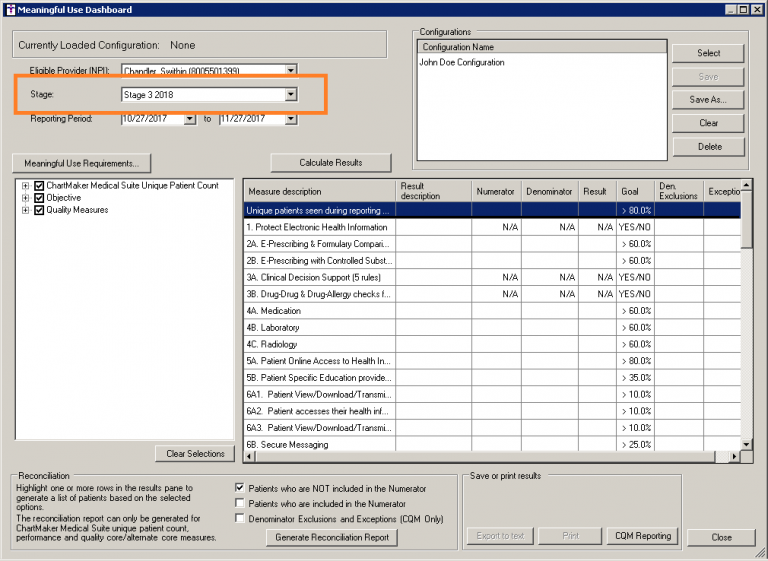Click the Goal column header
The height and width of the screenshot is (561, 768).
pyautogui.click(x=635, y=191)
